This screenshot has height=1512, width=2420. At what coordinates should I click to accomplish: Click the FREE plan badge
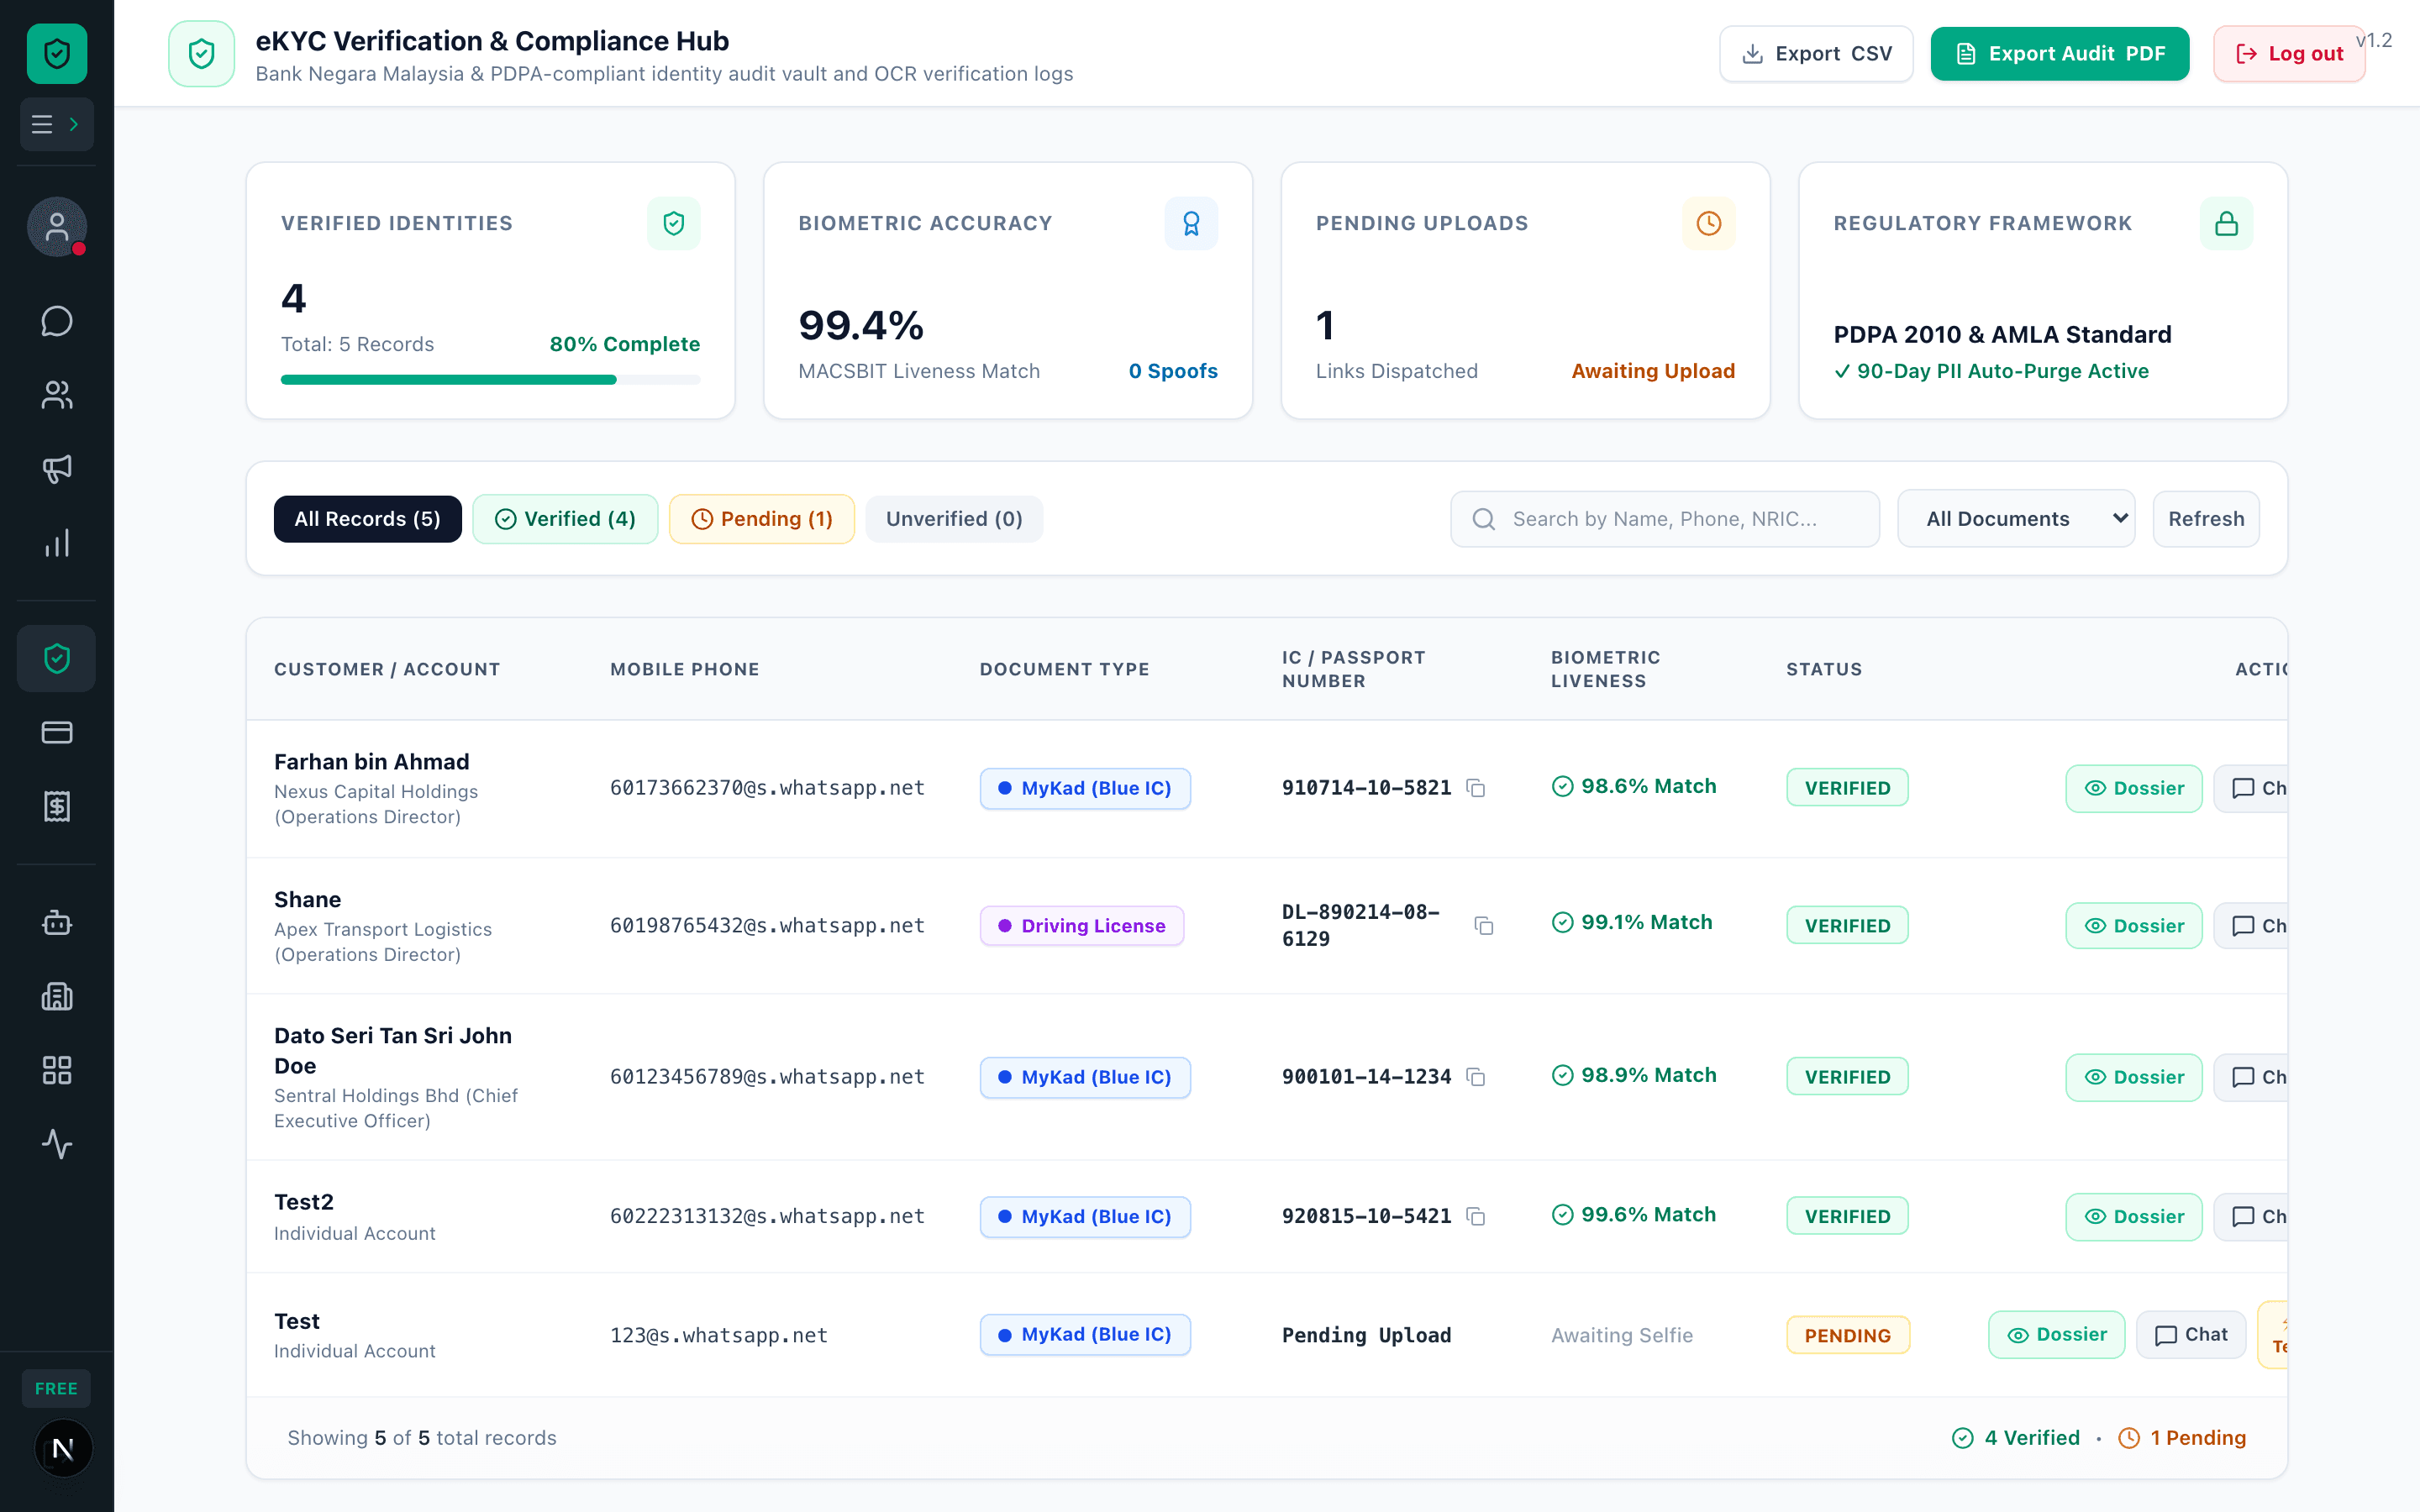coord(56,1389)
